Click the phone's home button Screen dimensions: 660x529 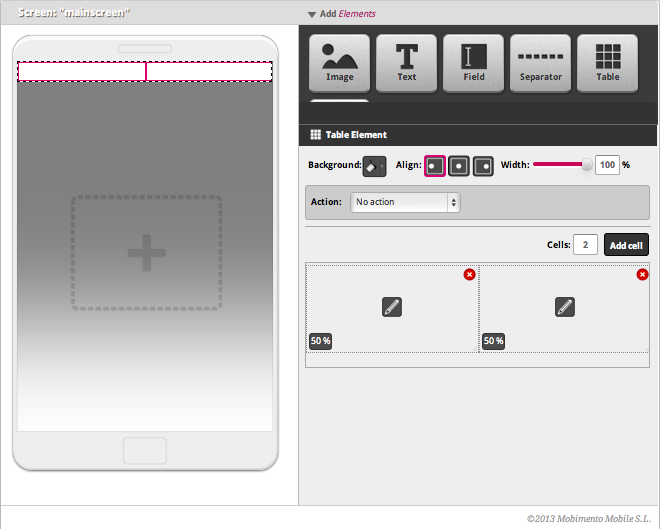point(145,451)
